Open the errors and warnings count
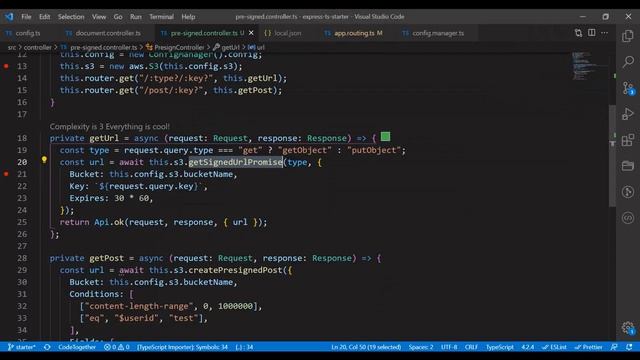 [x=117, y=347]
